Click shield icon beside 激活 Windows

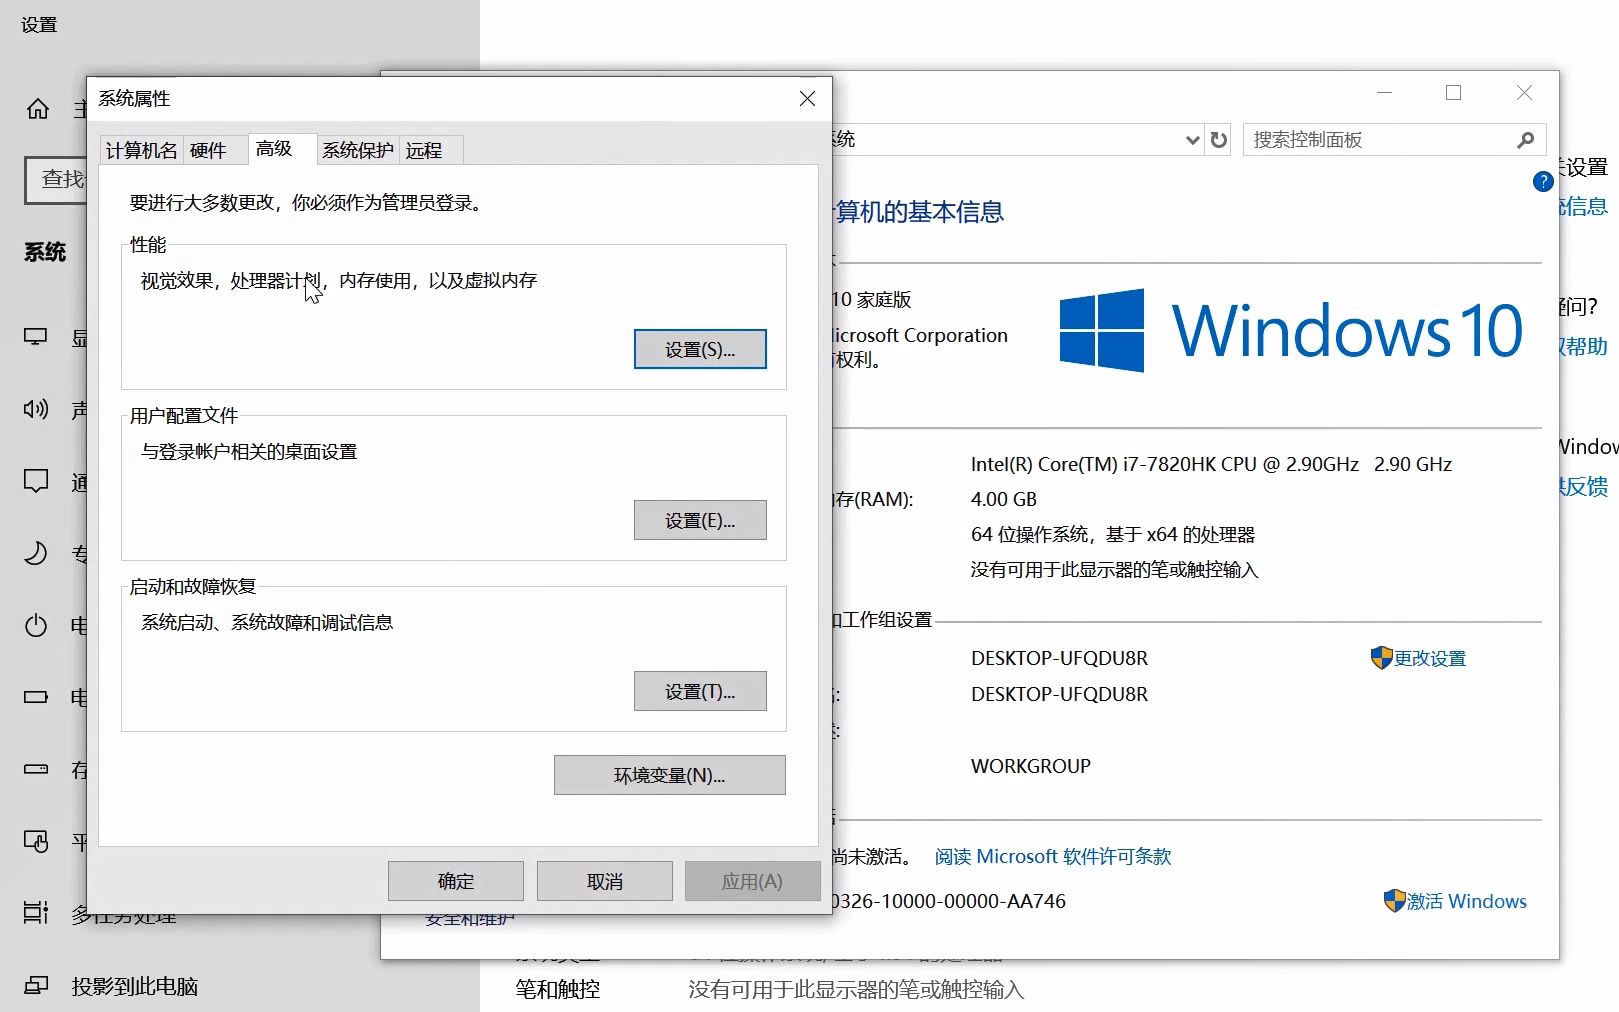pyautogui.click(x=1394, y=900)
